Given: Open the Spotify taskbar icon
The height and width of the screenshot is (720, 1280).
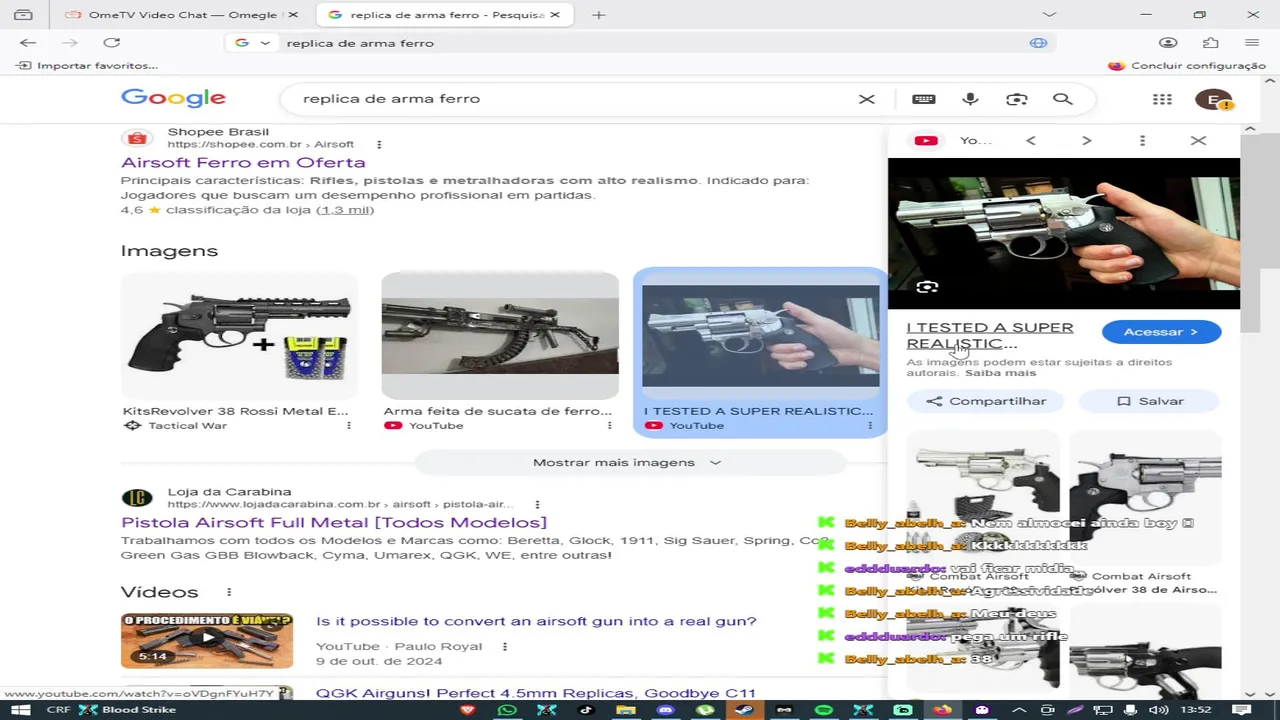Looking at the screenshot, I should 823,710.
